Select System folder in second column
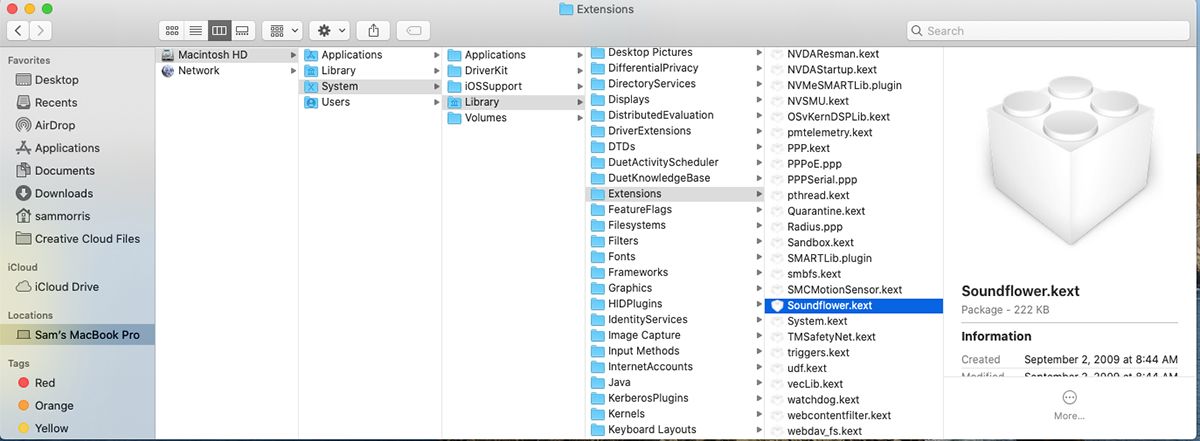1200x441 pixels. (370, 87)
